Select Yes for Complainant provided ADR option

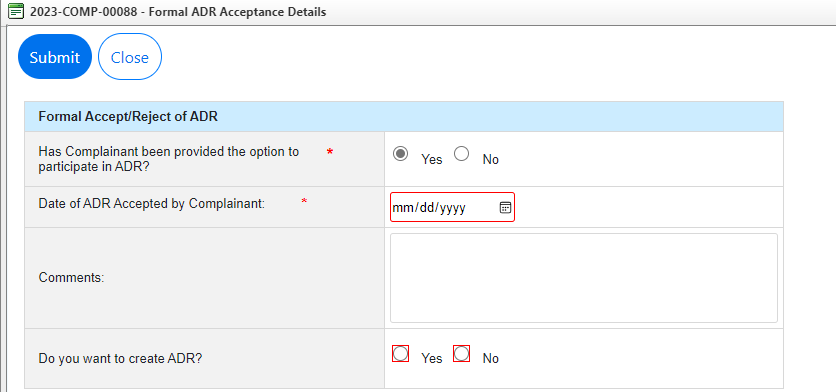tap(400, 154)
